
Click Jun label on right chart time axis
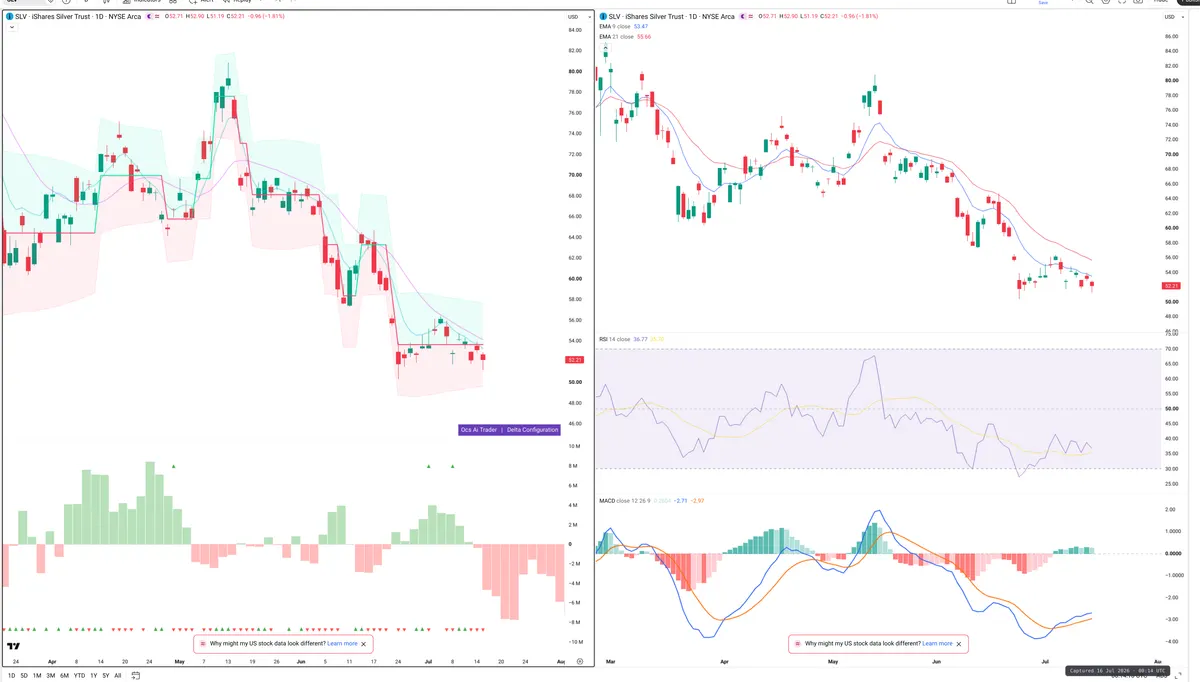tap(935, 661)
